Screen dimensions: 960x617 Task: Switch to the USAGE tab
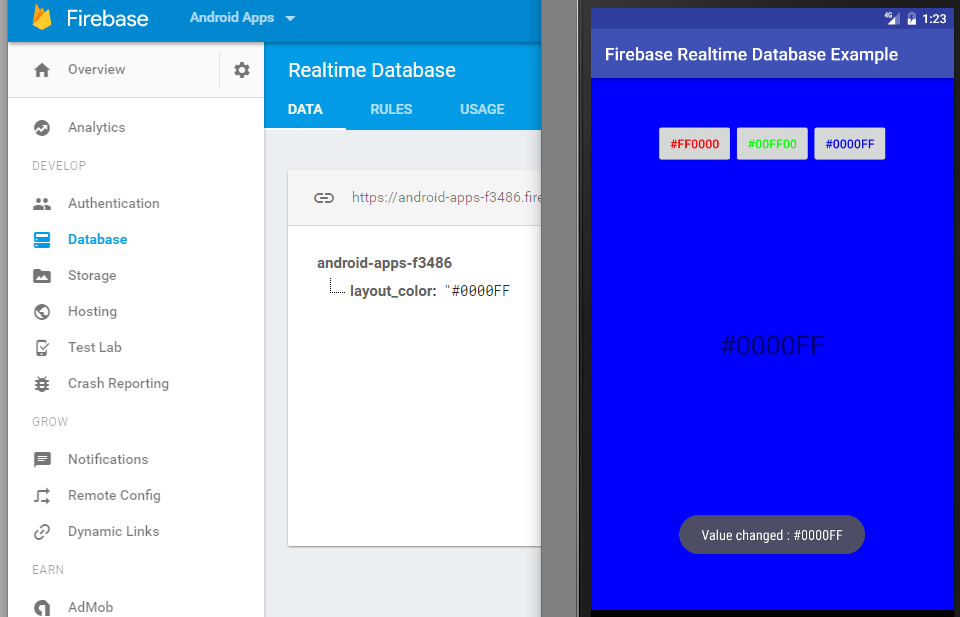[482, 110]
